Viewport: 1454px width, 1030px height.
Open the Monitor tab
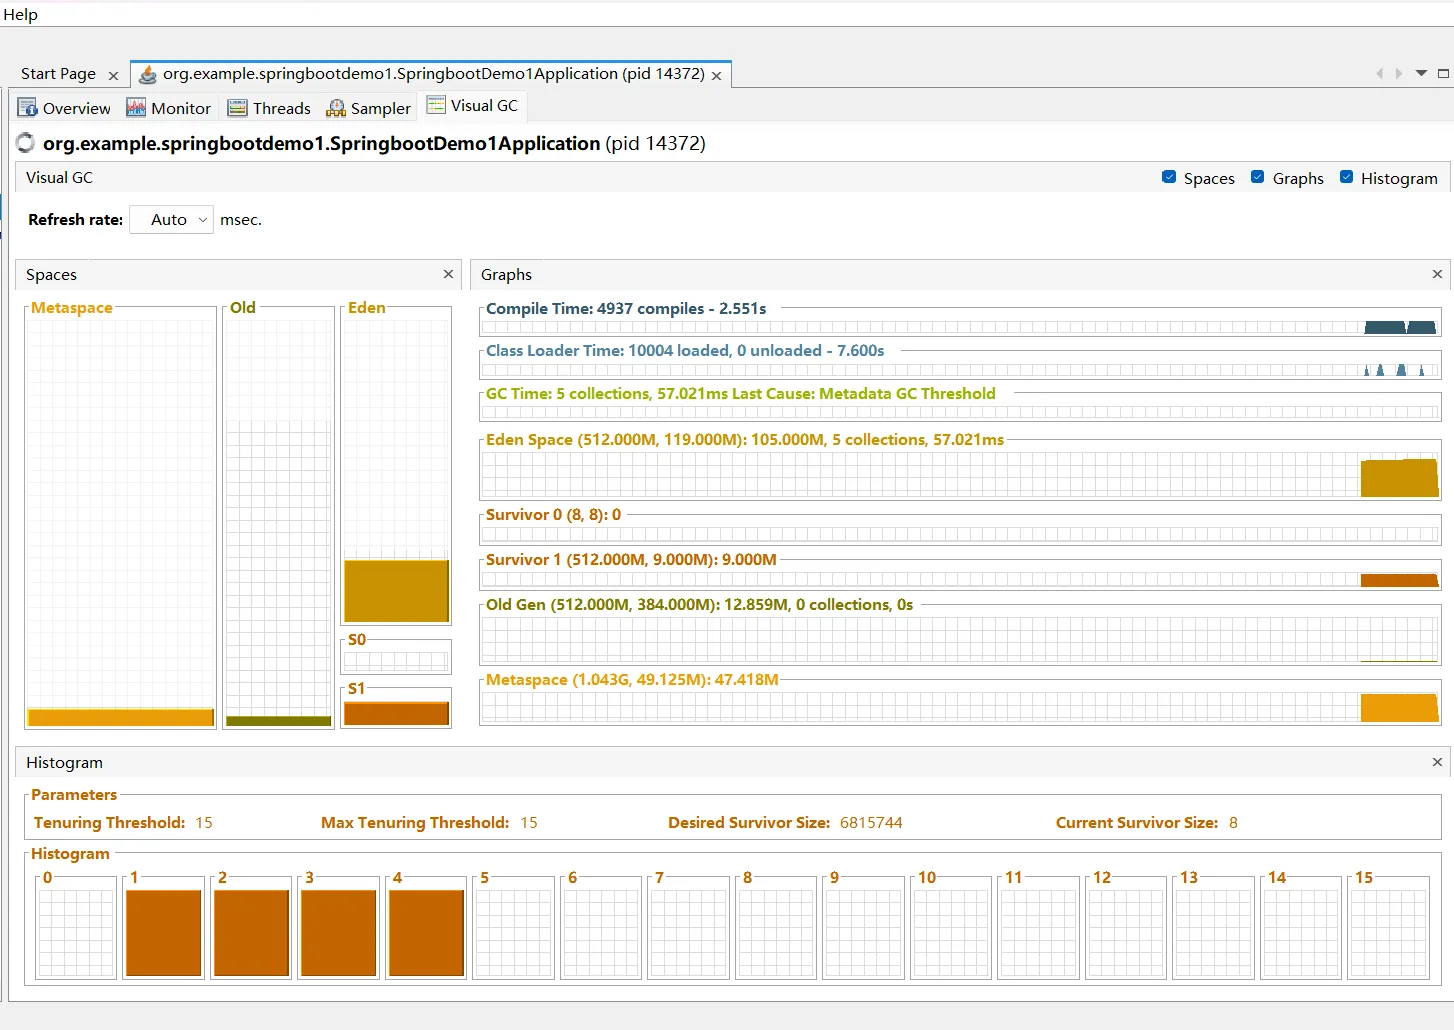click(168, 108)
